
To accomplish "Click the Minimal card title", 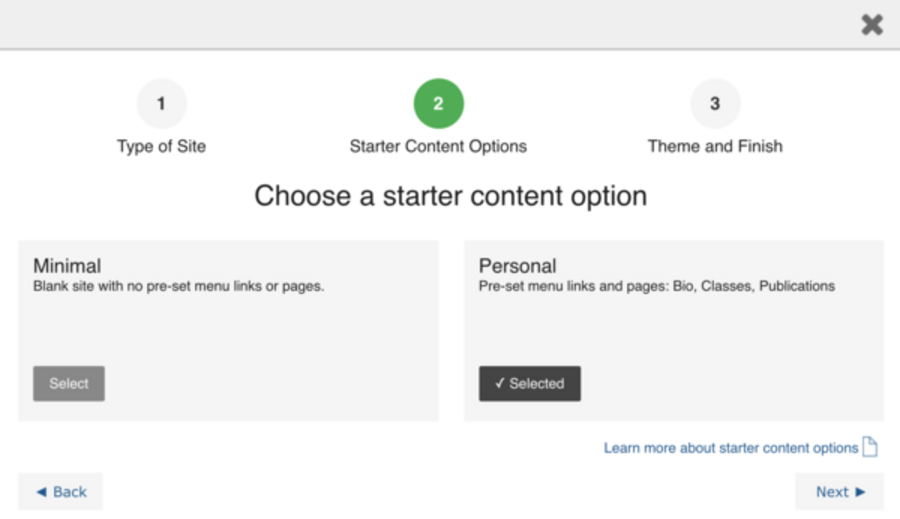I will coord(67,266).
